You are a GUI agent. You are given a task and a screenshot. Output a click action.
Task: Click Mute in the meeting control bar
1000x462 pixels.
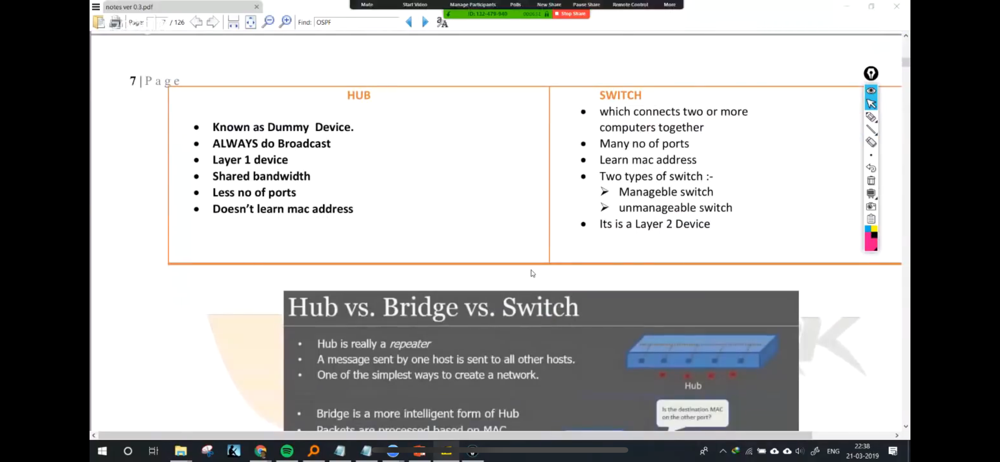(x=367, y=4)
